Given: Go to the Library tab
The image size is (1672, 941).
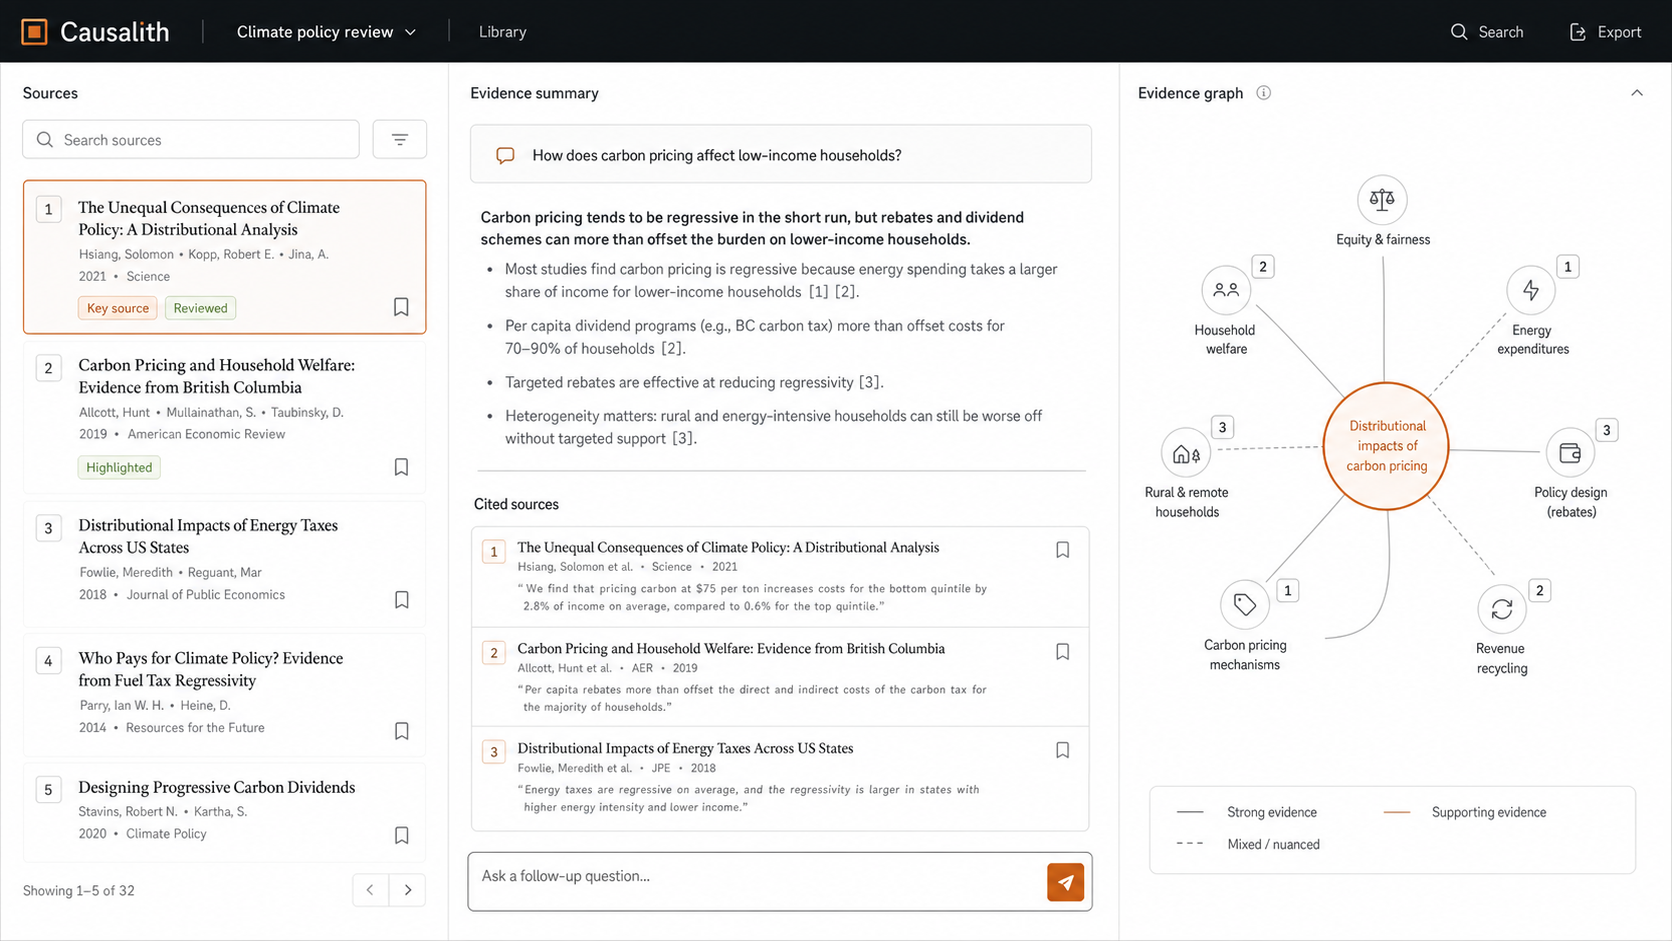Looking at the screenshot, I should coord(502,32).
